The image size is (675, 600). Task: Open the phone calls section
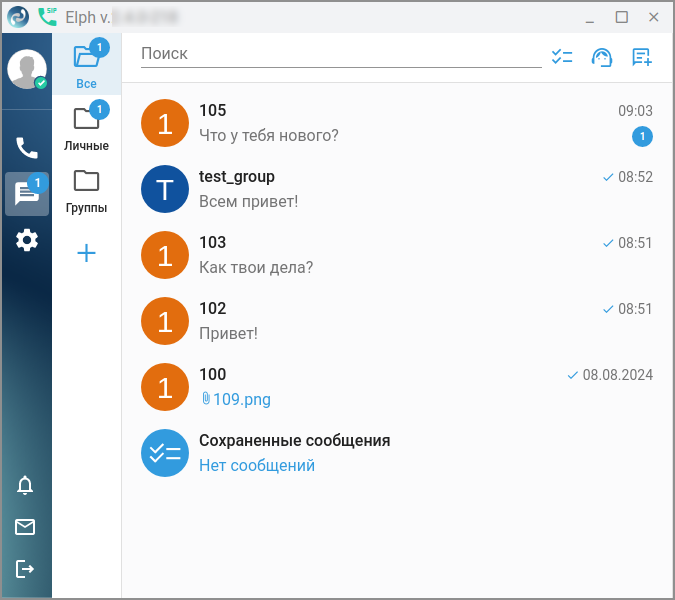coord(27,148)
